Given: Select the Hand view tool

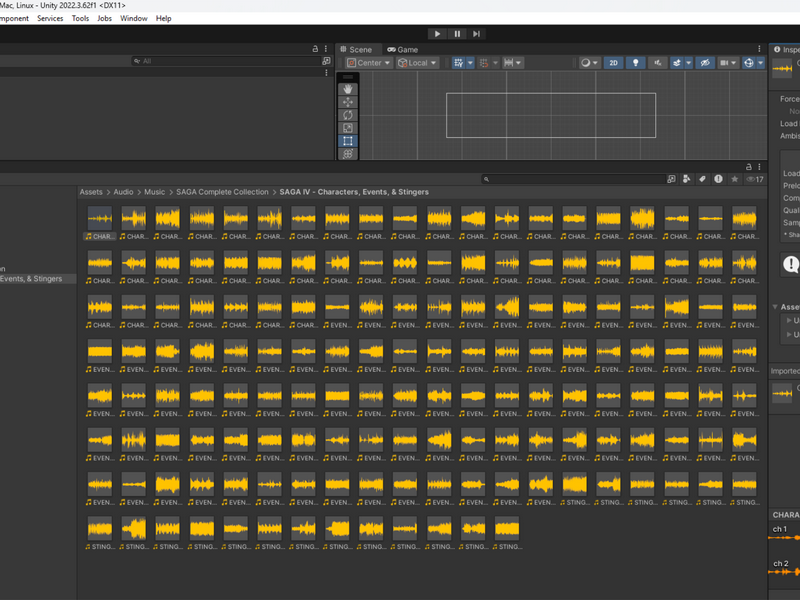Looking at the screenshot, I should click(348, 89).
